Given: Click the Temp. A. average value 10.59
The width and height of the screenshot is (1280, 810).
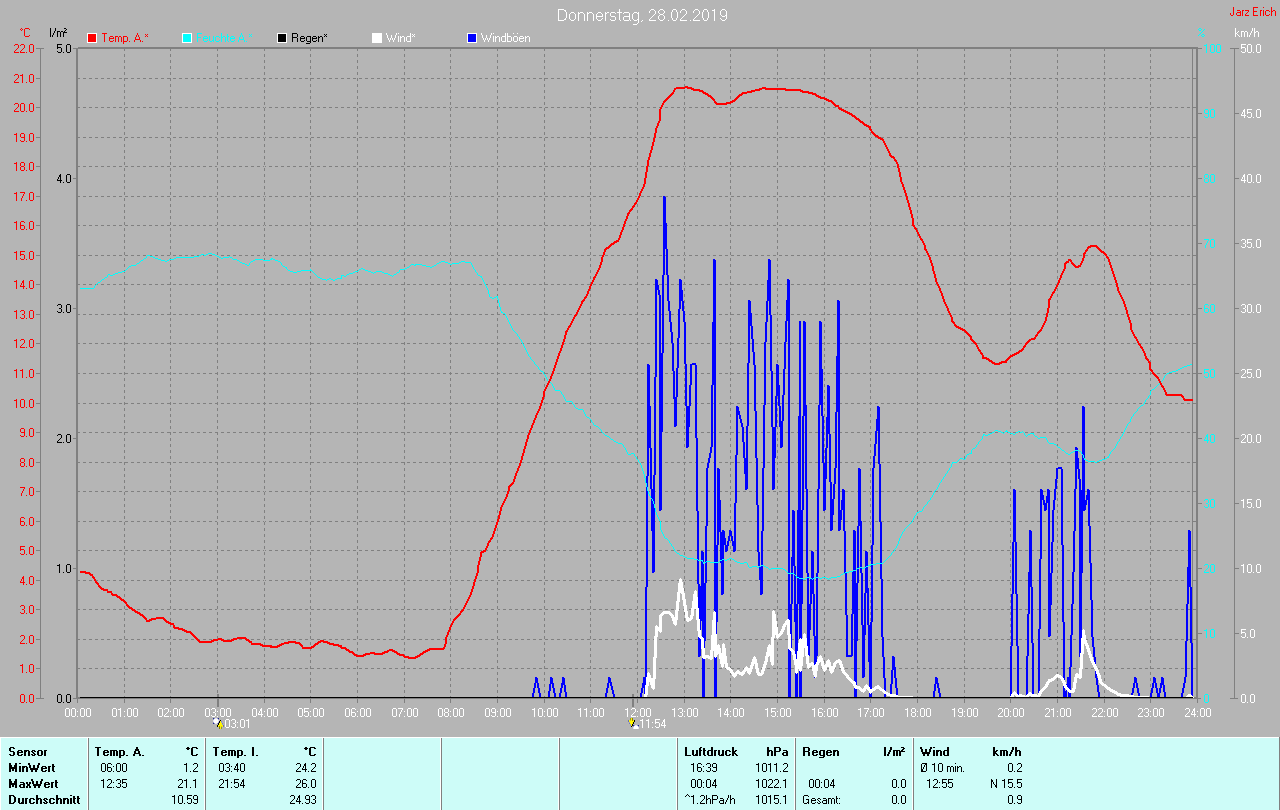Looking at the screenshot, I should click(185, 800).
